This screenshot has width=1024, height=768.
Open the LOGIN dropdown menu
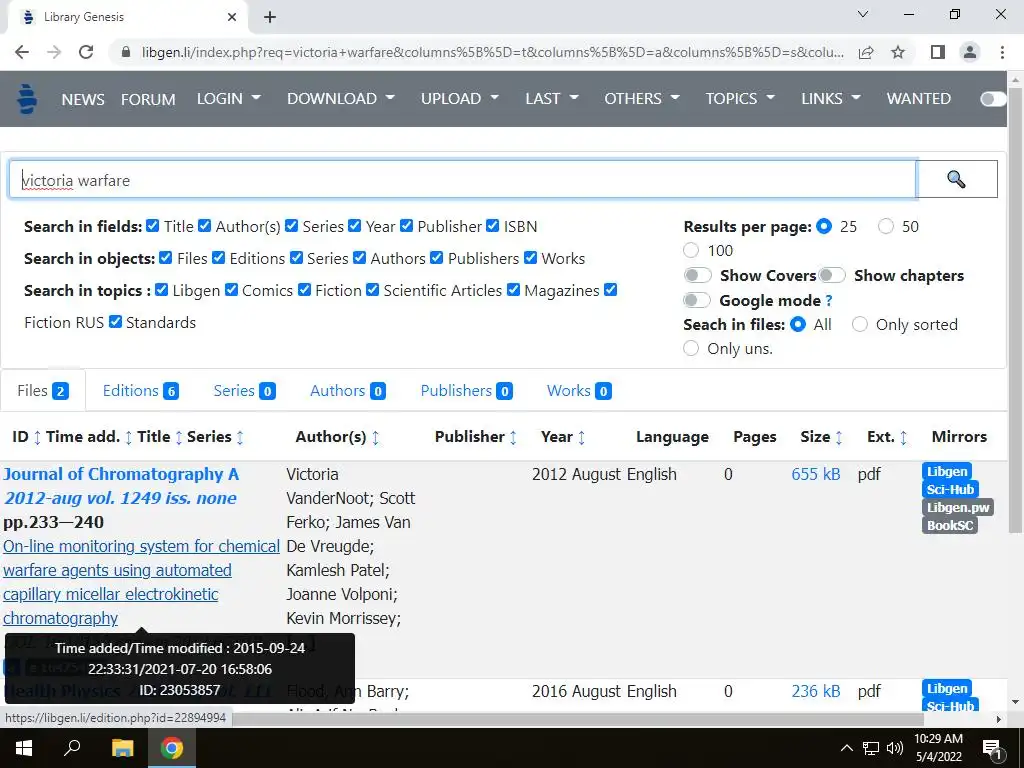[x=229, y=99]
